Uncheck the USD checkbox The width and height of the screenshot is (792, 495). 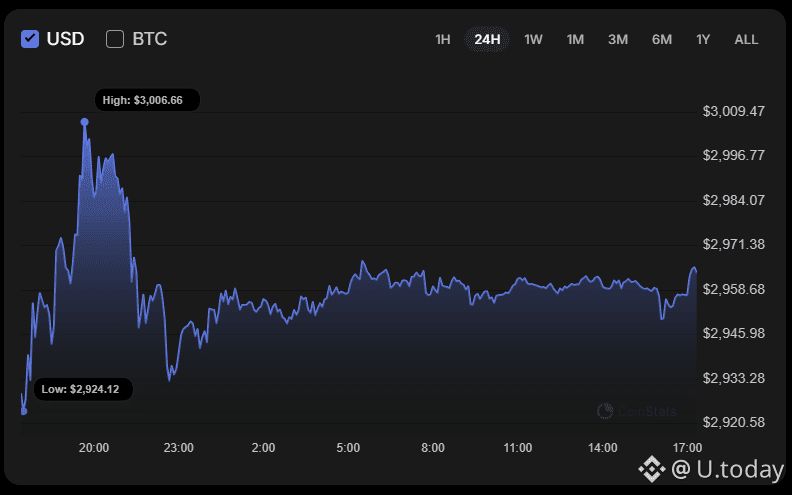click(x=30, y=39)
